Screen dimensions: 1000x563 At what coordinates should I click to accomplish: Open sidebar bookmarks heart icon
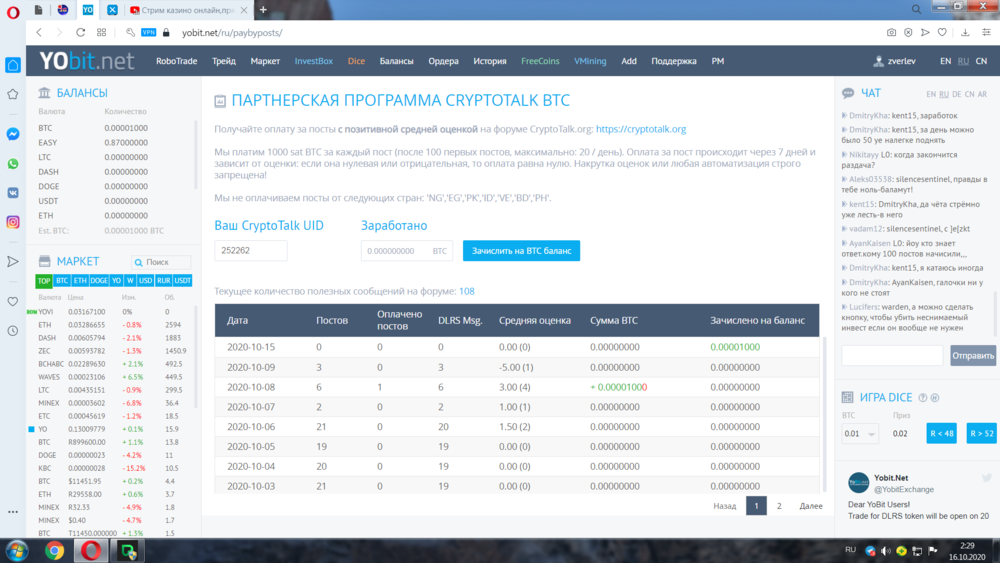pyautogui.click(x=13, y=301)
